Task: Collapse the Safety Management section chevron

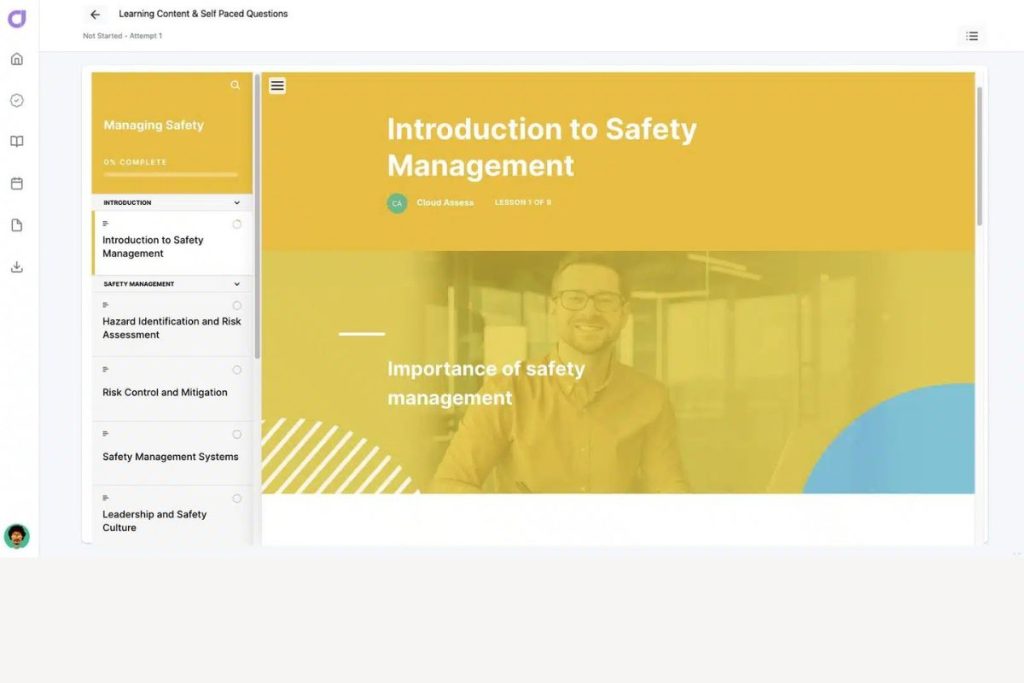Action: coord(237,284)
